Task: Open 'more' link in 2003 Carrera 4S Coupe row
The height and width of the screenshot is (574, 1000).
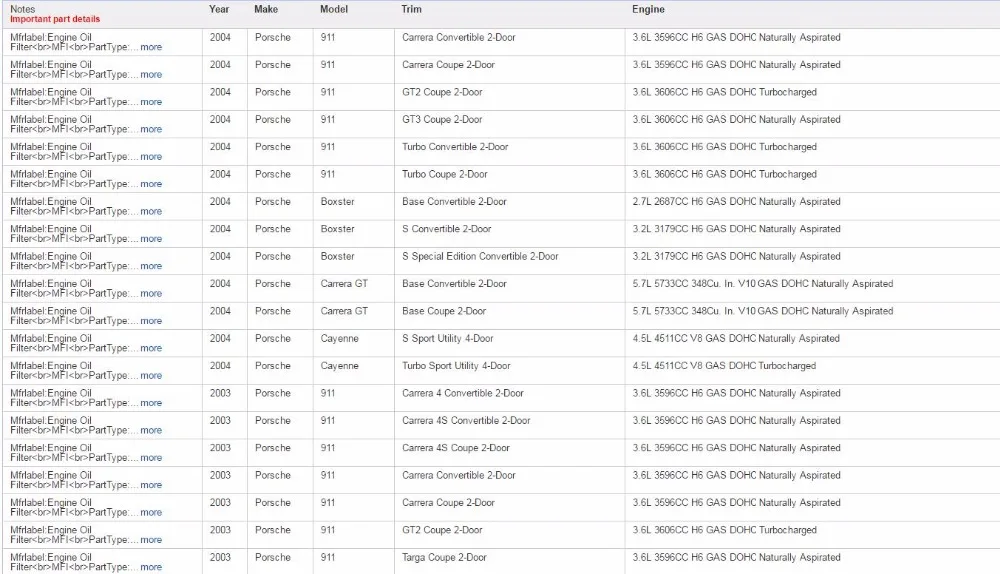Action: (151, 459)
